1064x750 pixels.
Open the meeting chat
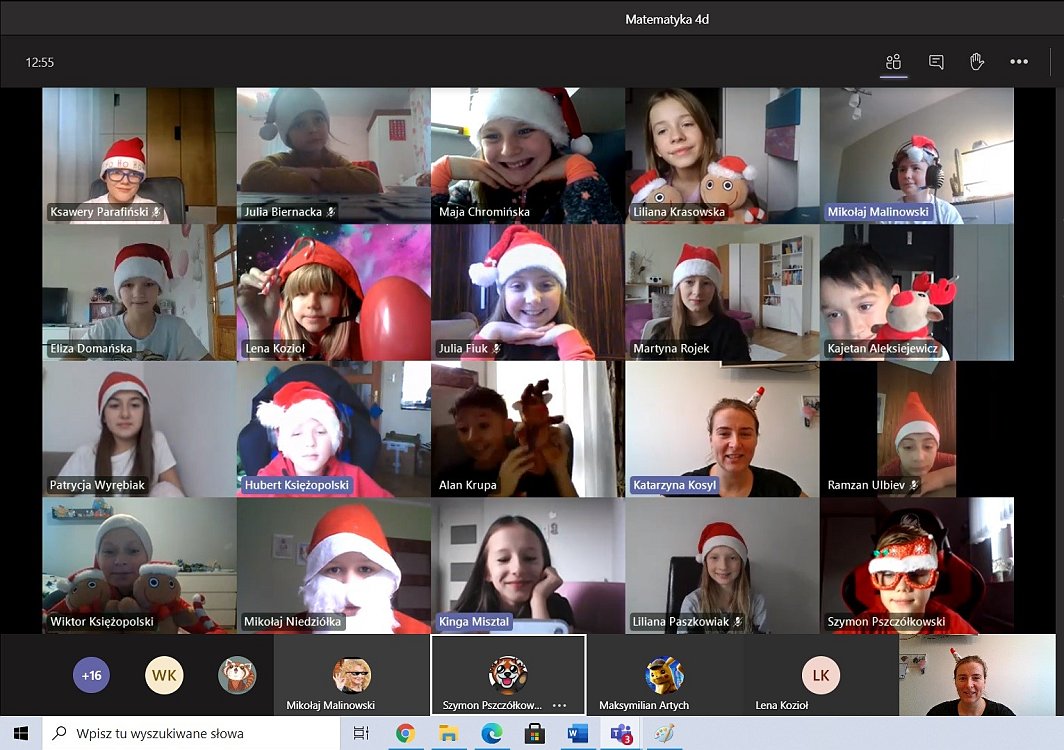click(x=936, y=62)
